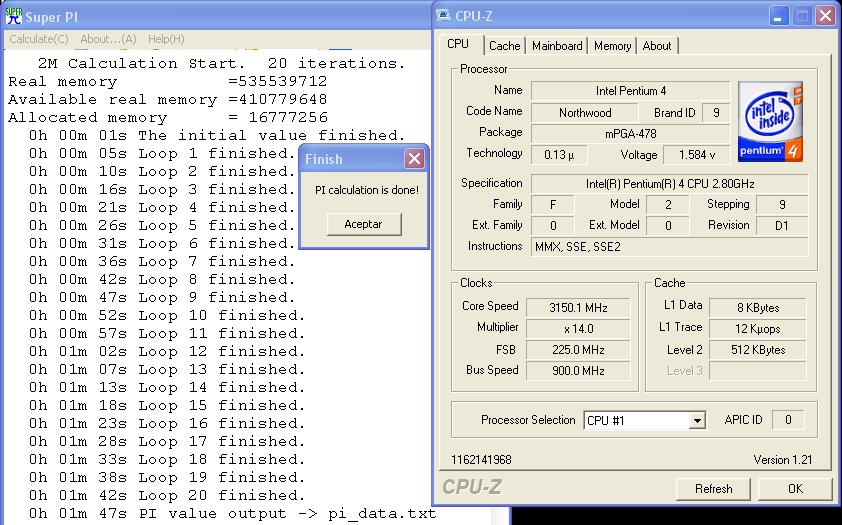This screenshot has height=525, width=842.
Task: Minimize the CPU-Z window
Action: 779,16
